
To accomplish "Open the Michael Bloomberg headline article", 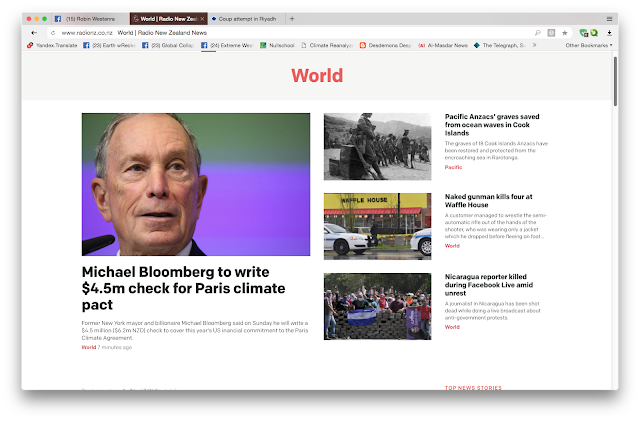I will point(183,288).
